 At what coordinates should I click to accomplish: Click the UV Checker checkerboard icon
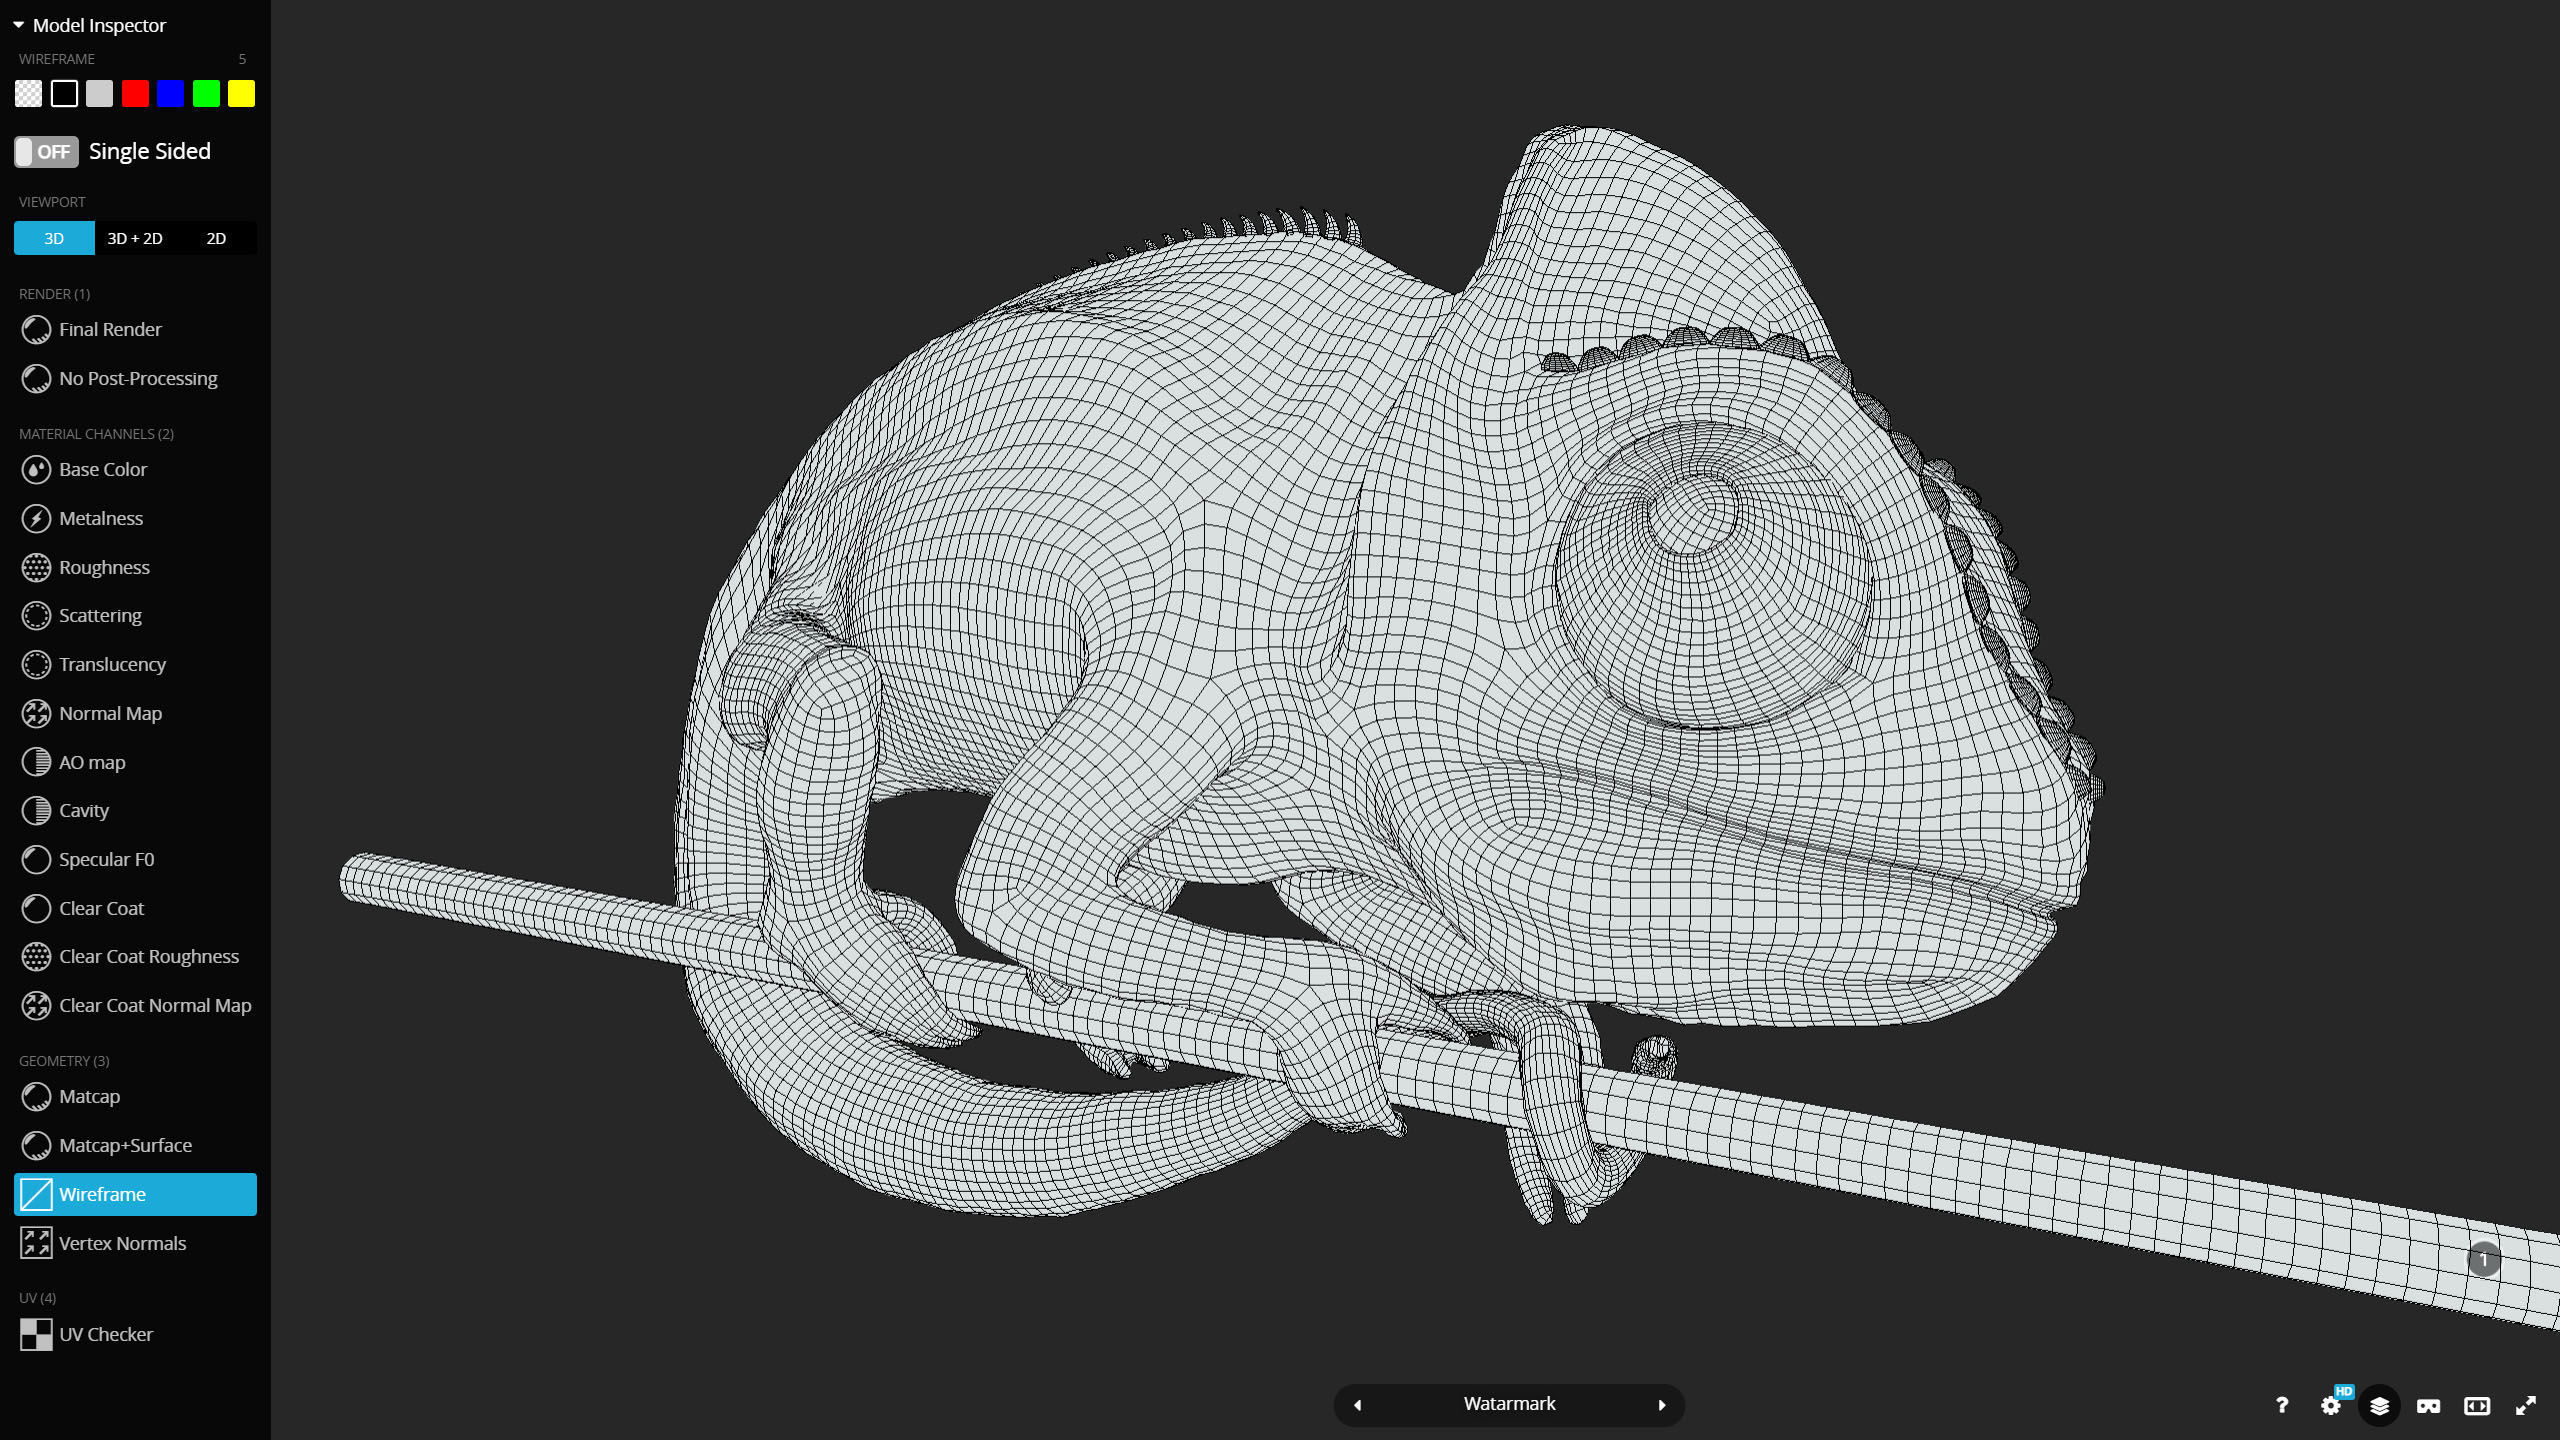[36, 1335]
